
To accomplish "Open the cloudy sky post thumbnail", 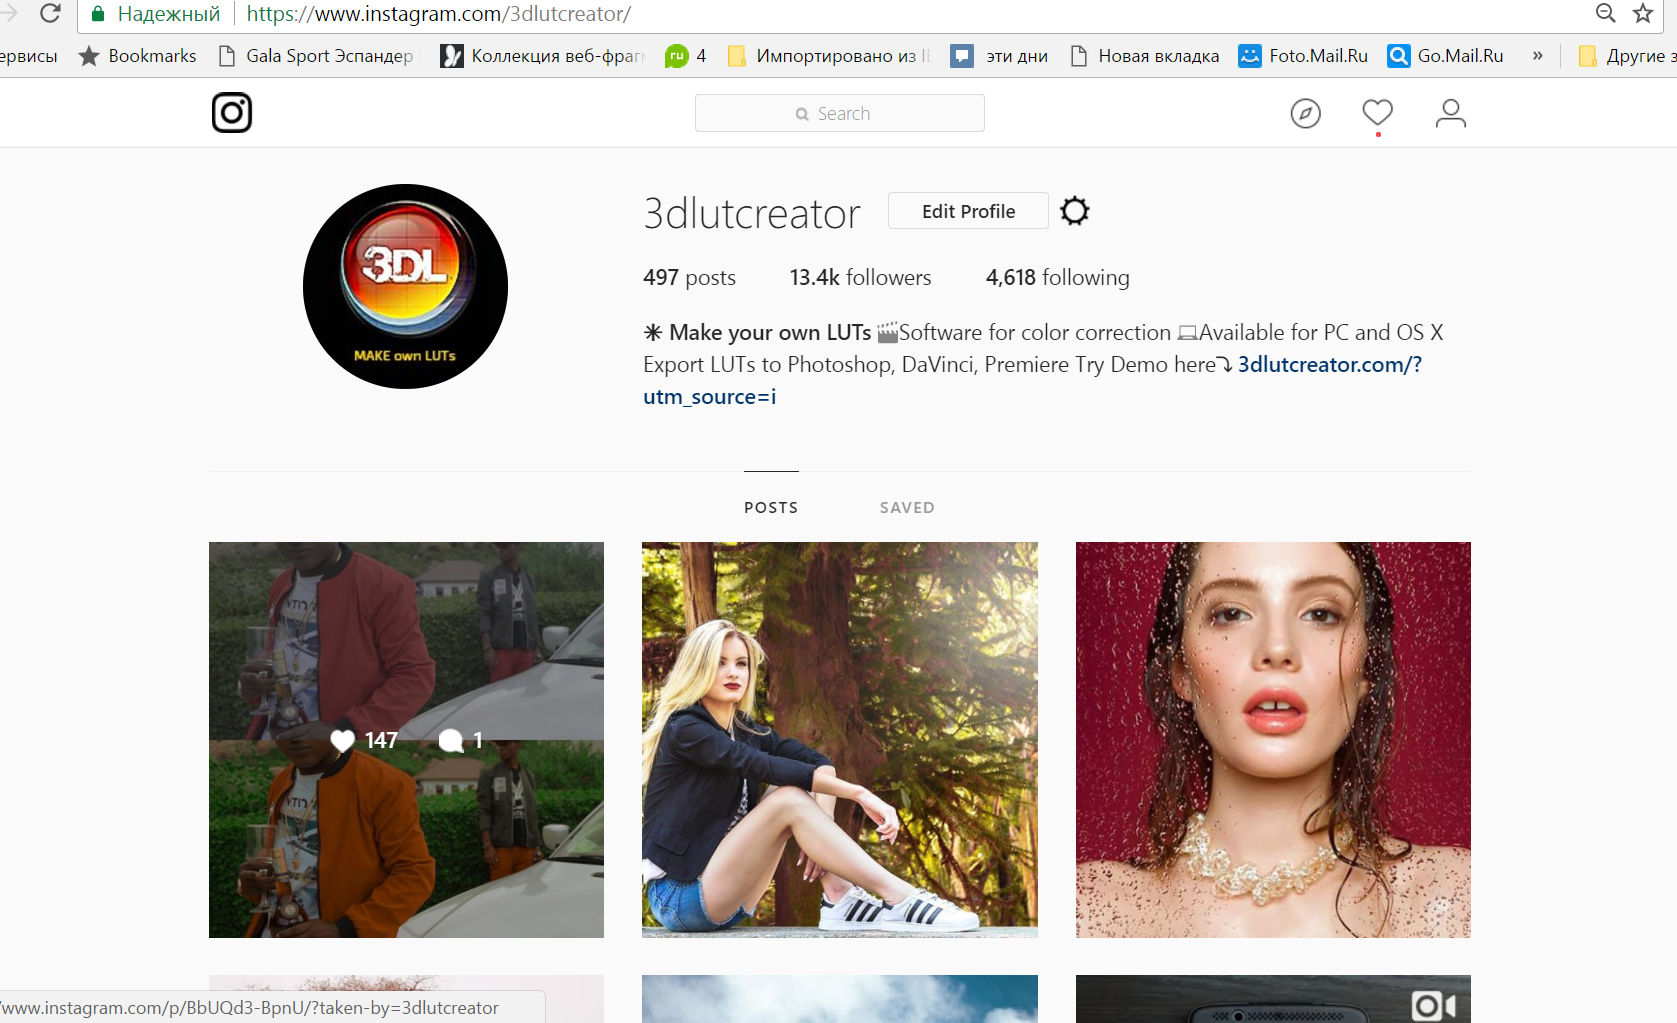I will tap(840, 999).
